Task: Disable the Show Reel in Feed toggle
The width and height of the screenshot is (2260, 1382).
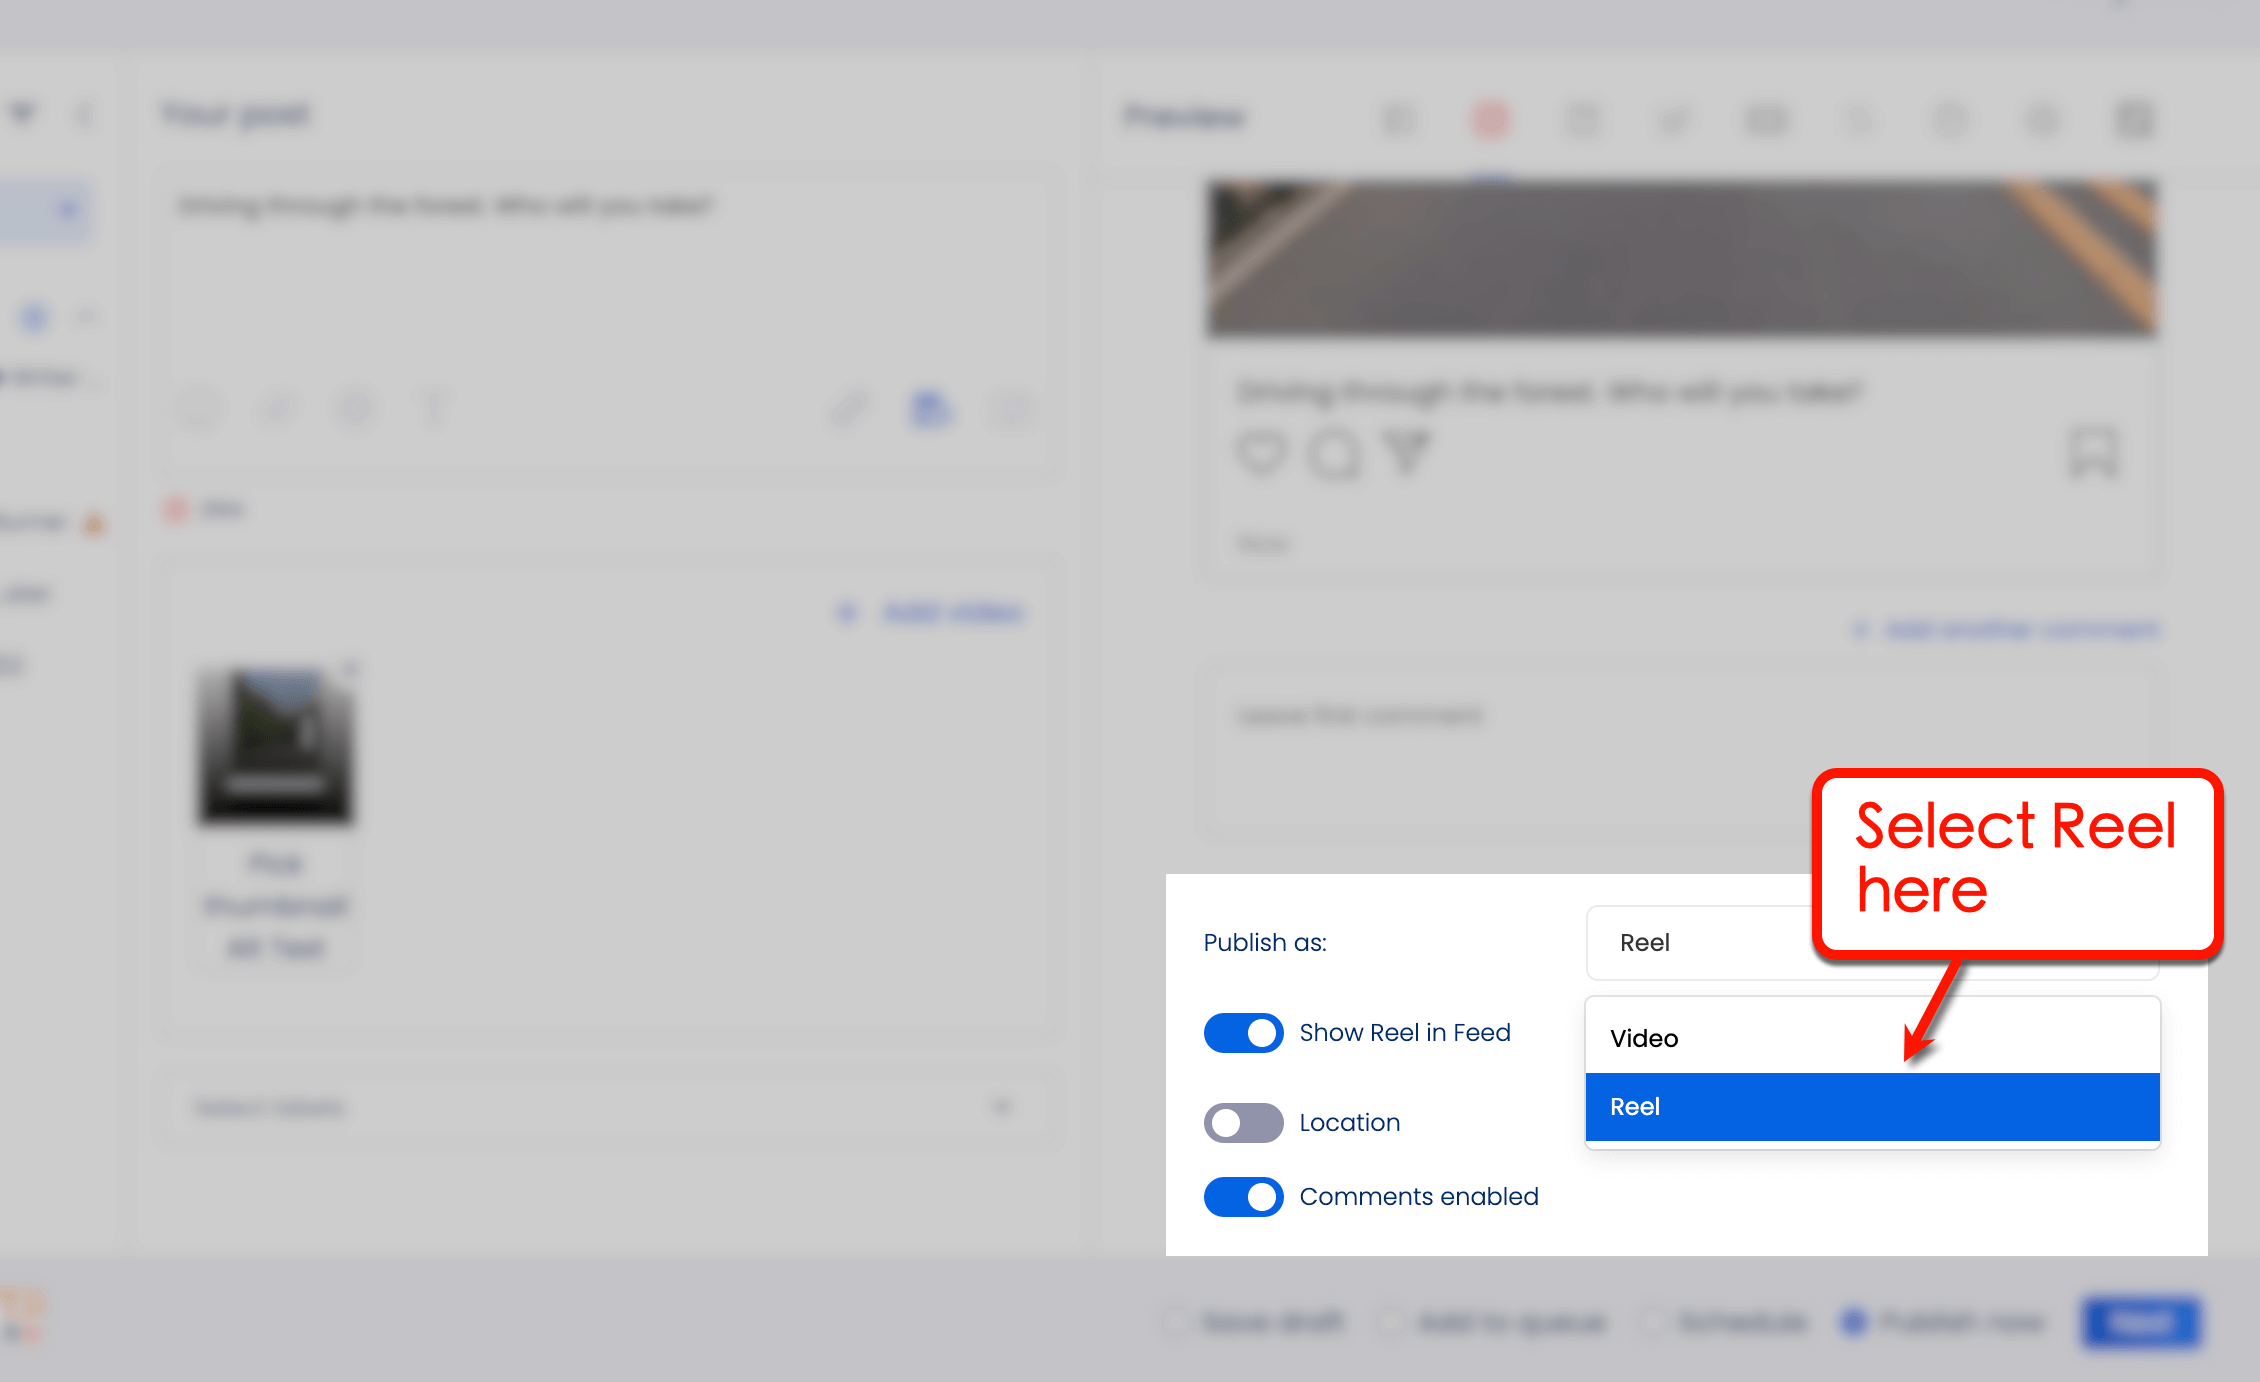Action: coord(1243,1032)
